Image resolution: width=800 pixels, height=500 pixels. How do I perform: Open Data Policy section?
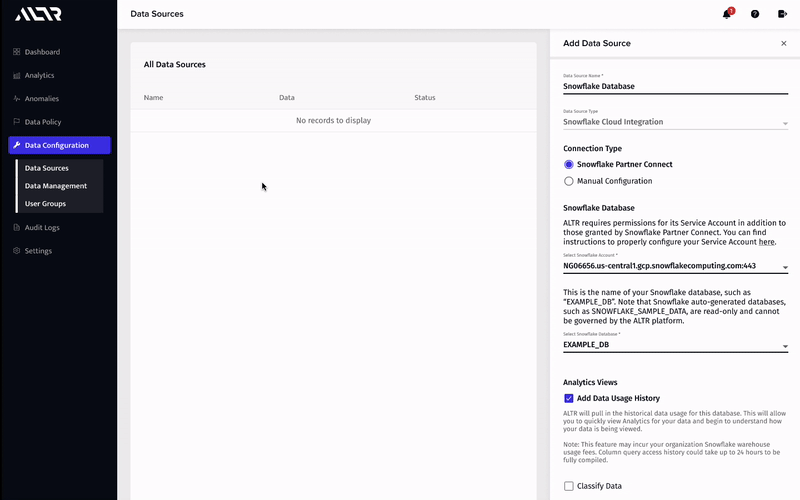(43, 122)
